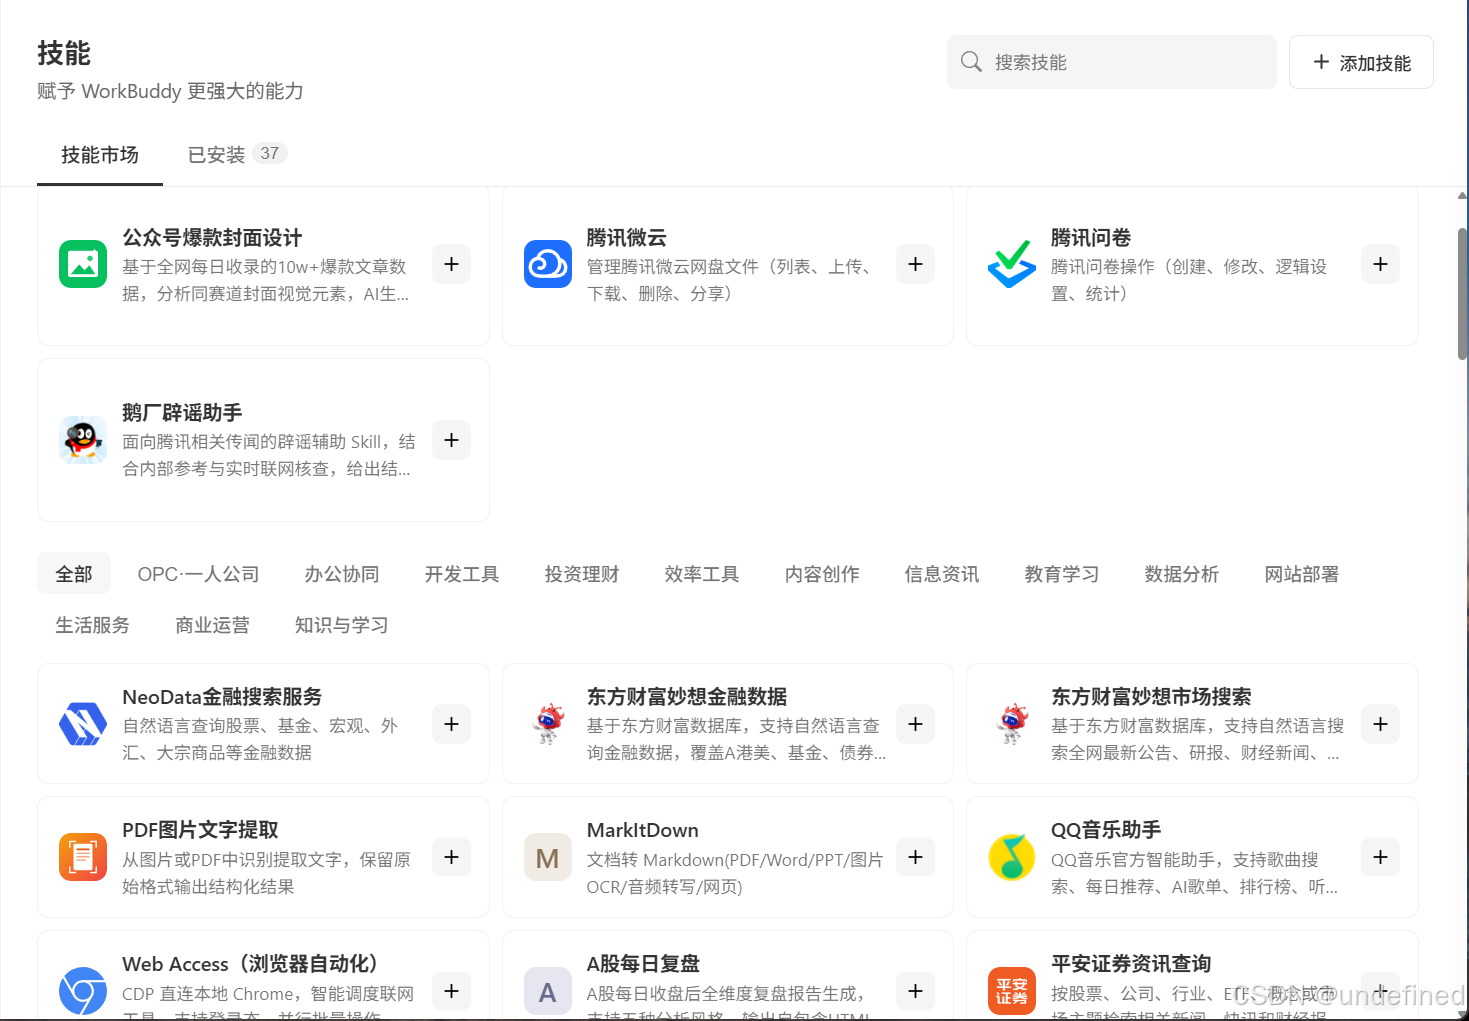This screenshot has width=1469, height=1021.
Task: Select the 全部 category filter
Action: tap(74, 574)
